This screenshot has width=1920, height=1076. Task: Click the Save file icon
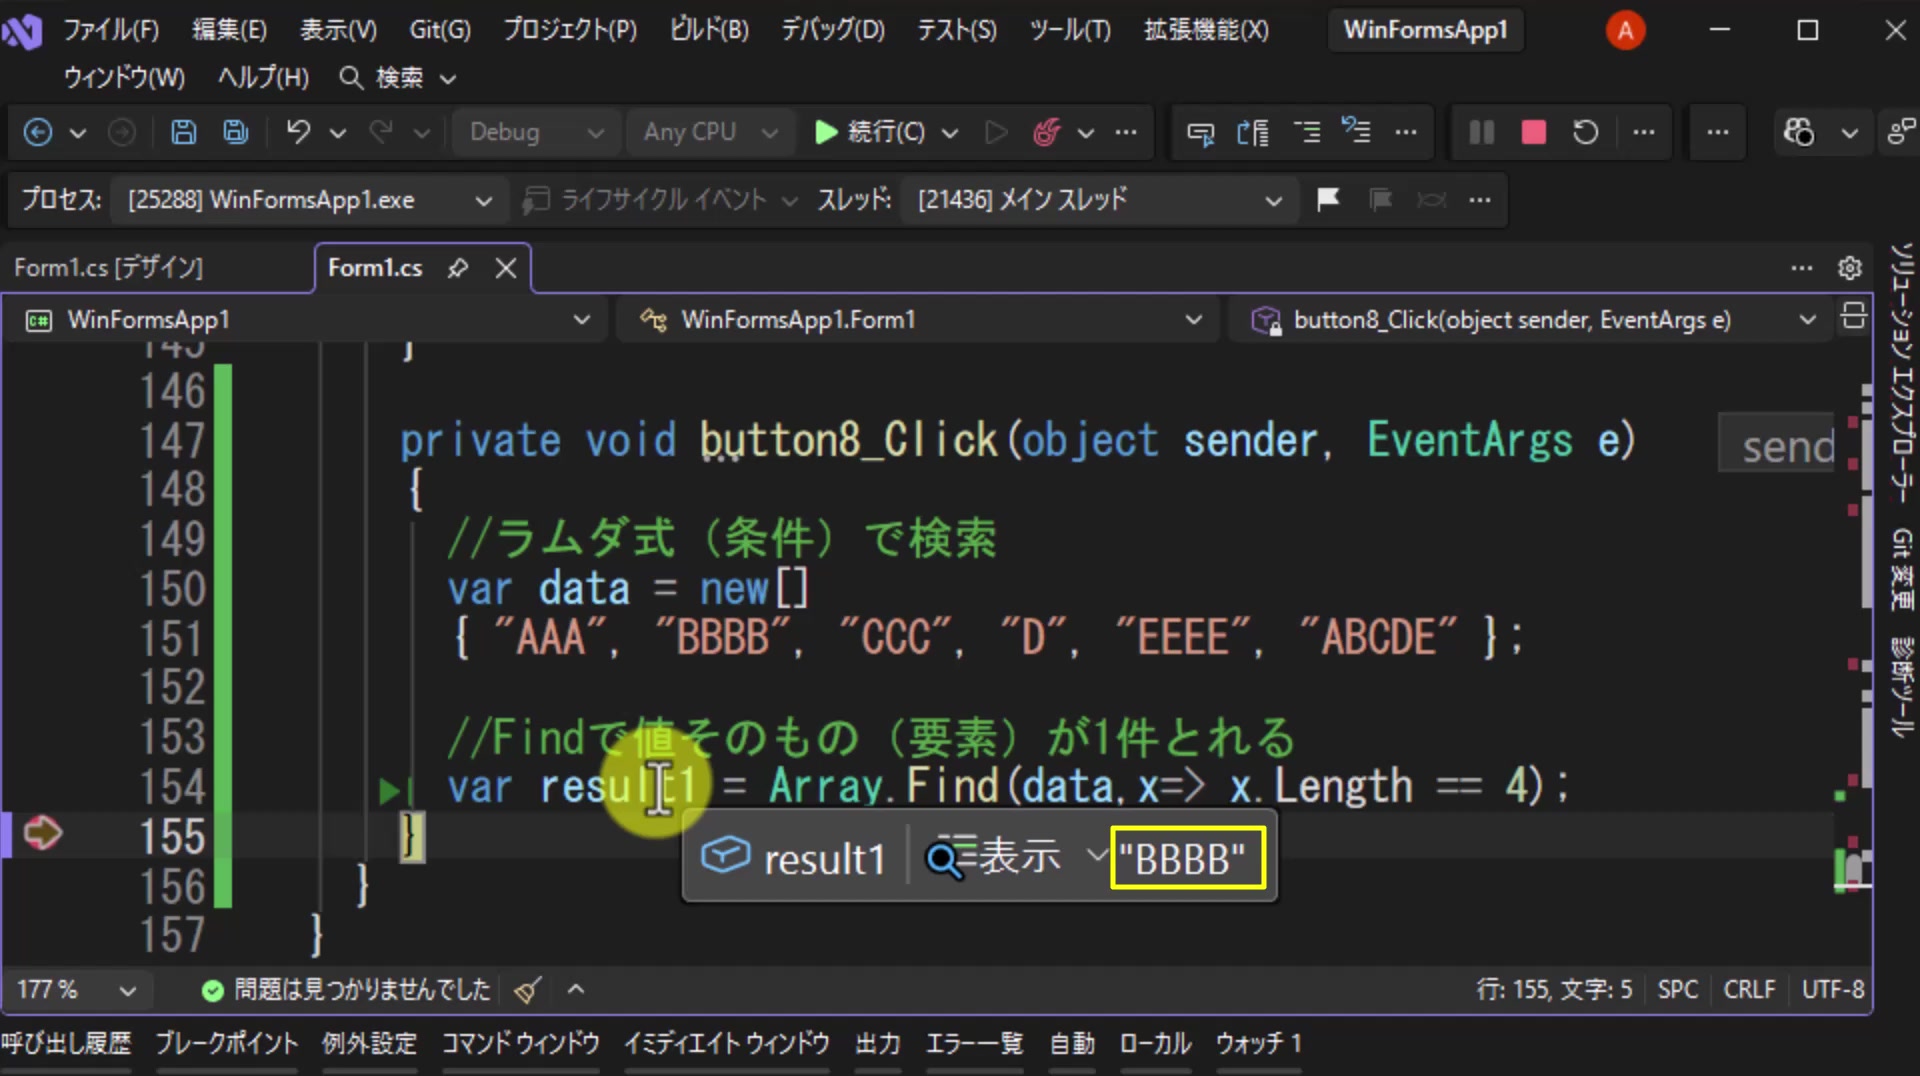183,132
